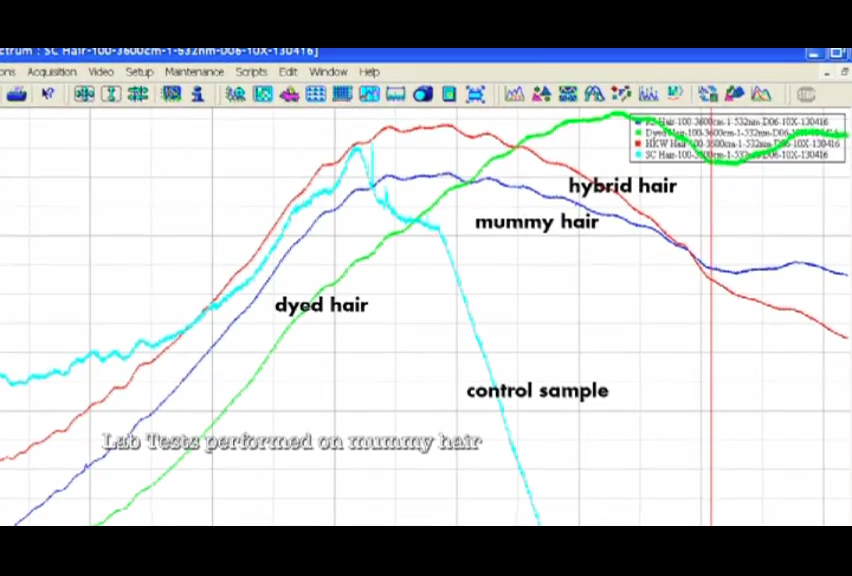The width and height of the screenshot is (852, 576).
Task: Open the Maintenance menu
Action: 194,72
